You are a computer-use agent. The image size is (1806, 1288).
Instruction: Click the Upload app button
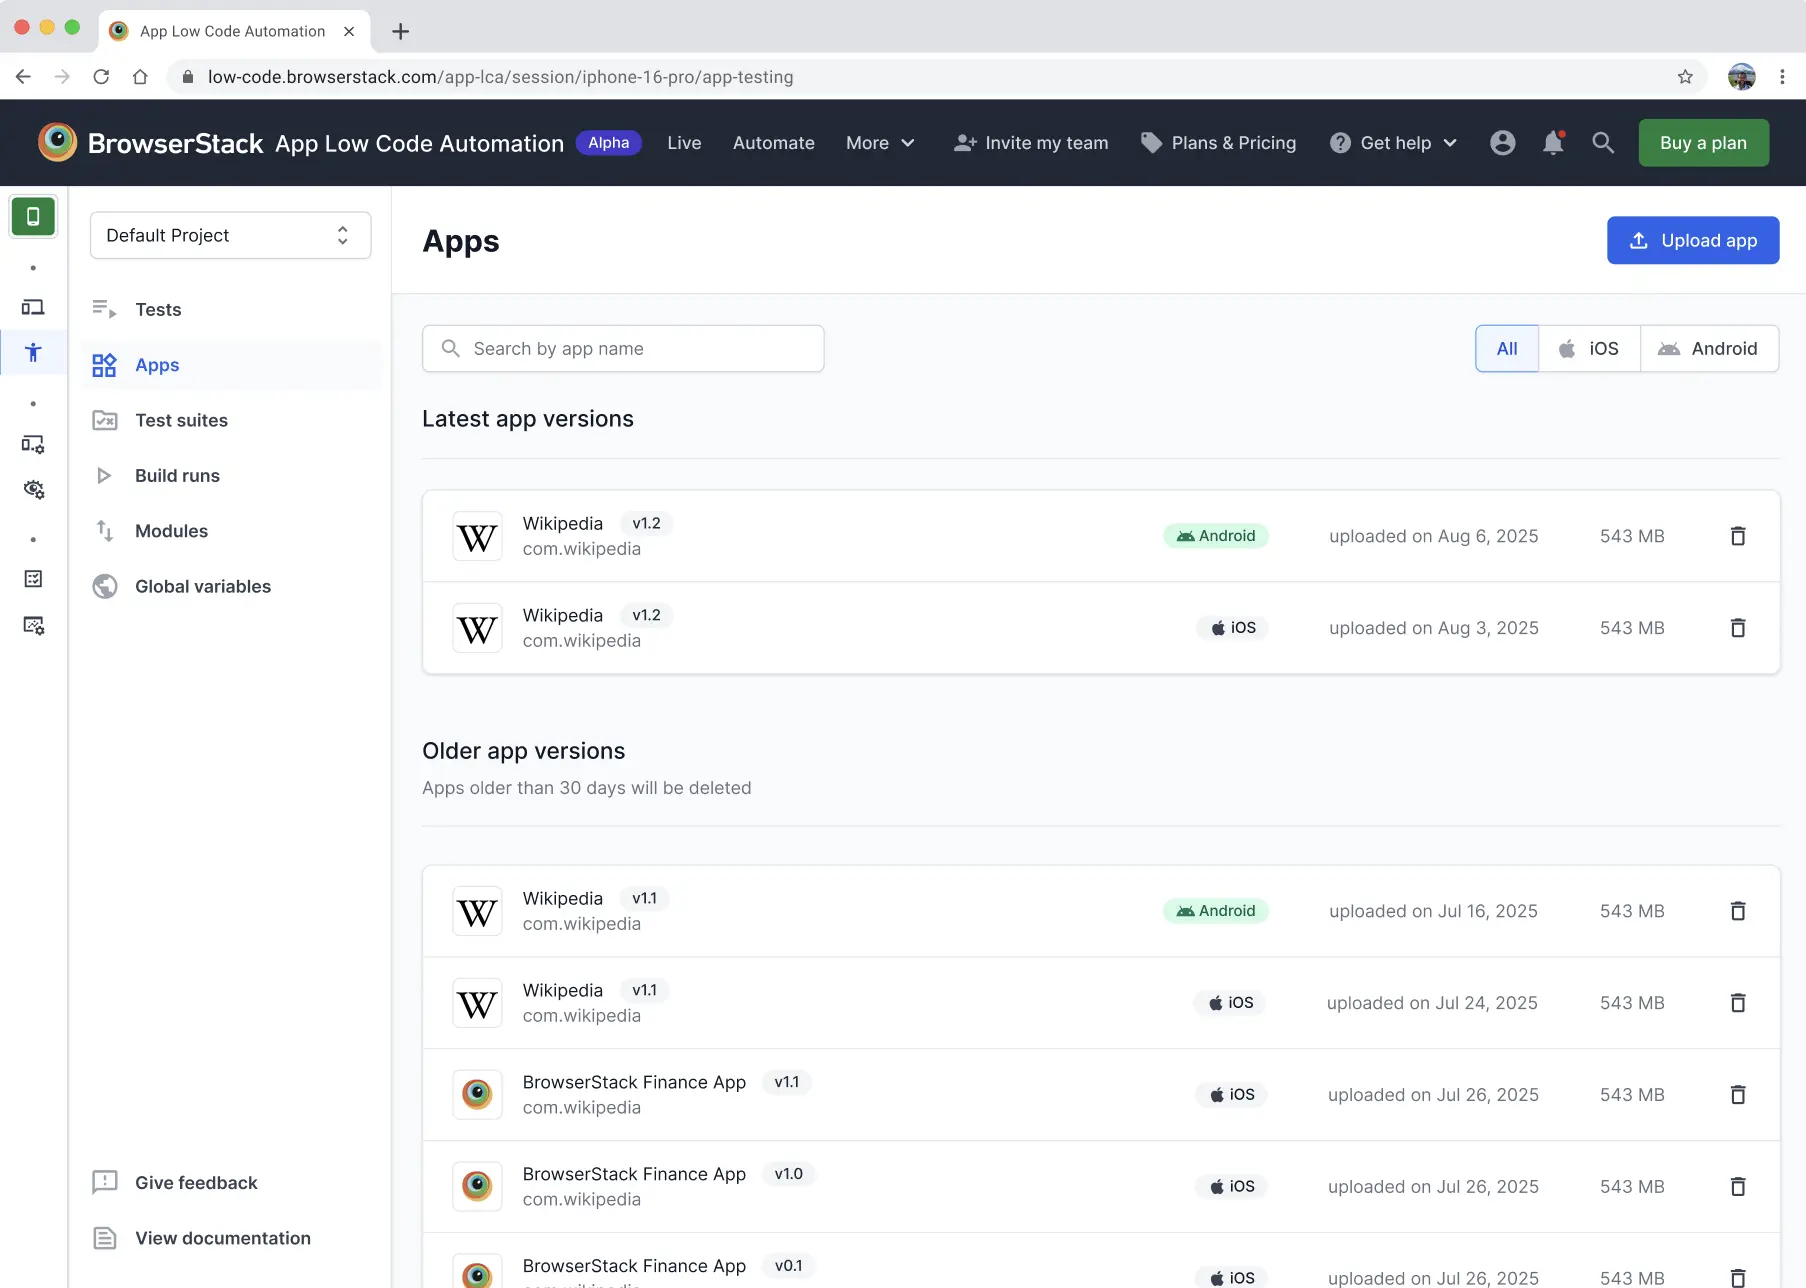click(x=1692, y=240)
